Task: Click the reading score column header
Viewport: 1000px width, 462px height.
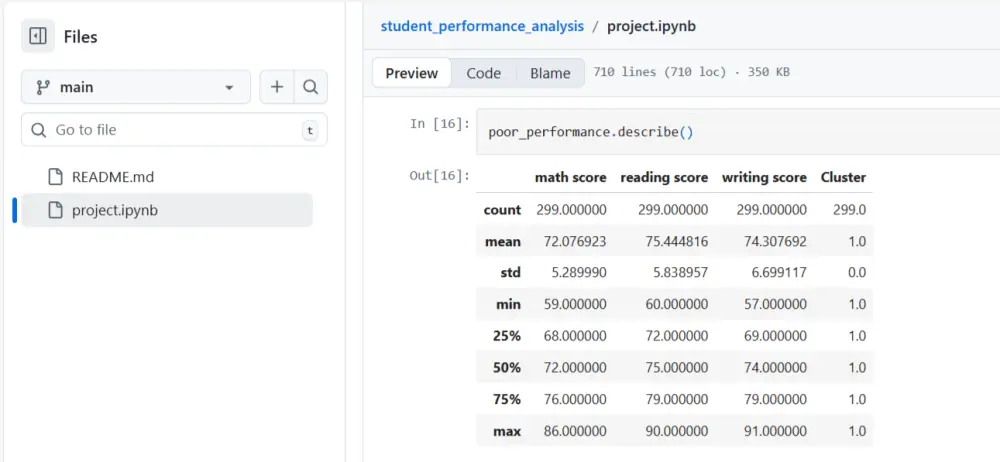Action: click(x=664, y=177)
